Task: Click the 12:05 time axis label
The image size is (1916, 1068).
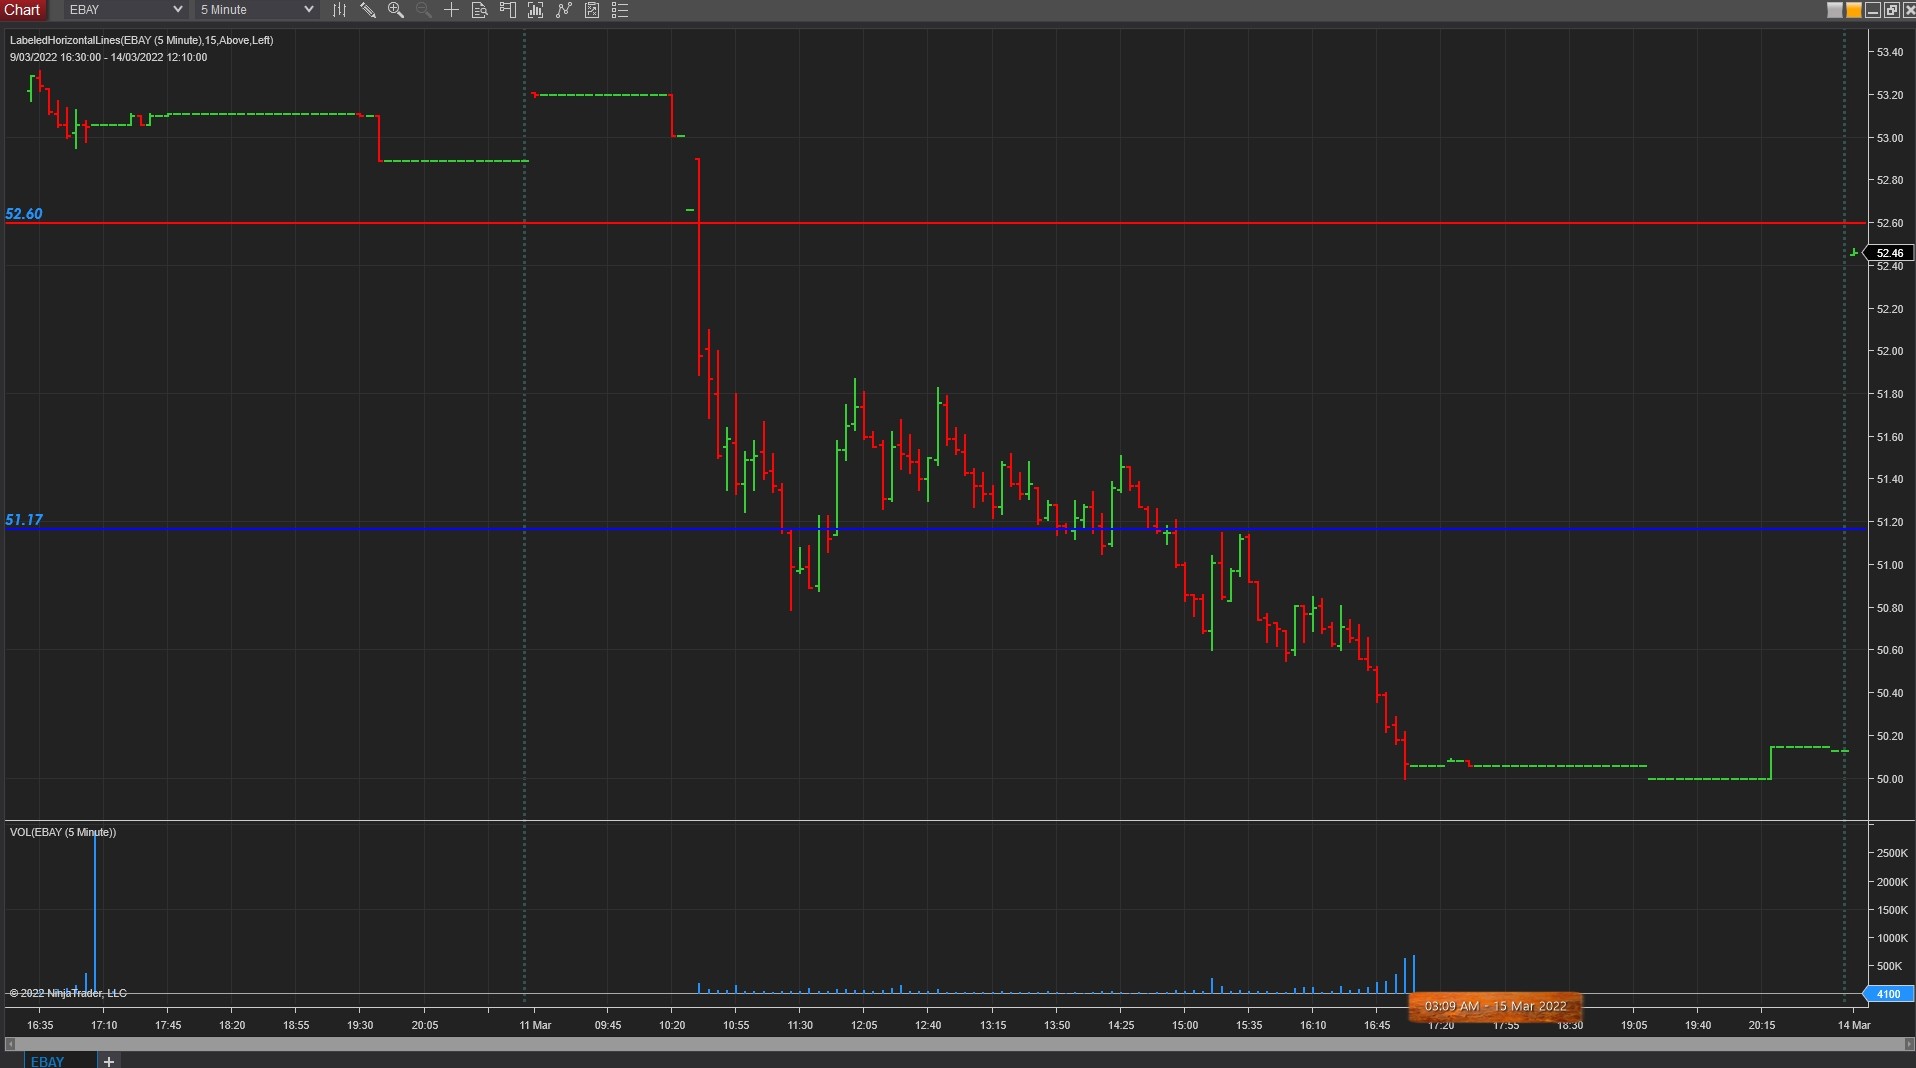Action: pyautogui.click(x=864, y=1025)
